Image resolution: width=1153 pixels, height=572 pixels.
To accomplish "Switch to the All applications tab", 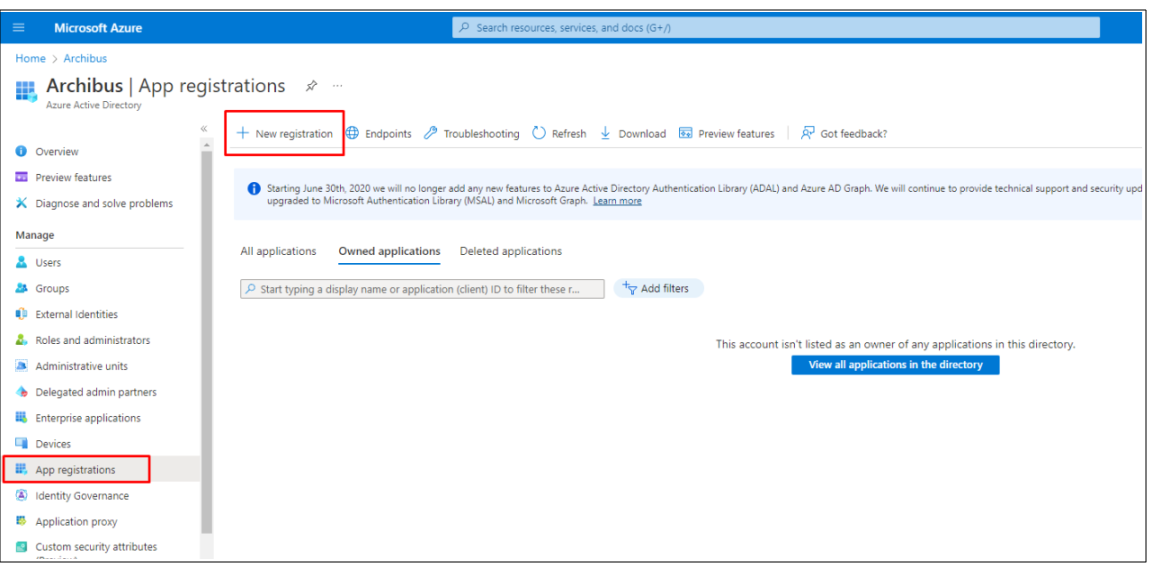I will pyautogui.click(x=278, y=251).
